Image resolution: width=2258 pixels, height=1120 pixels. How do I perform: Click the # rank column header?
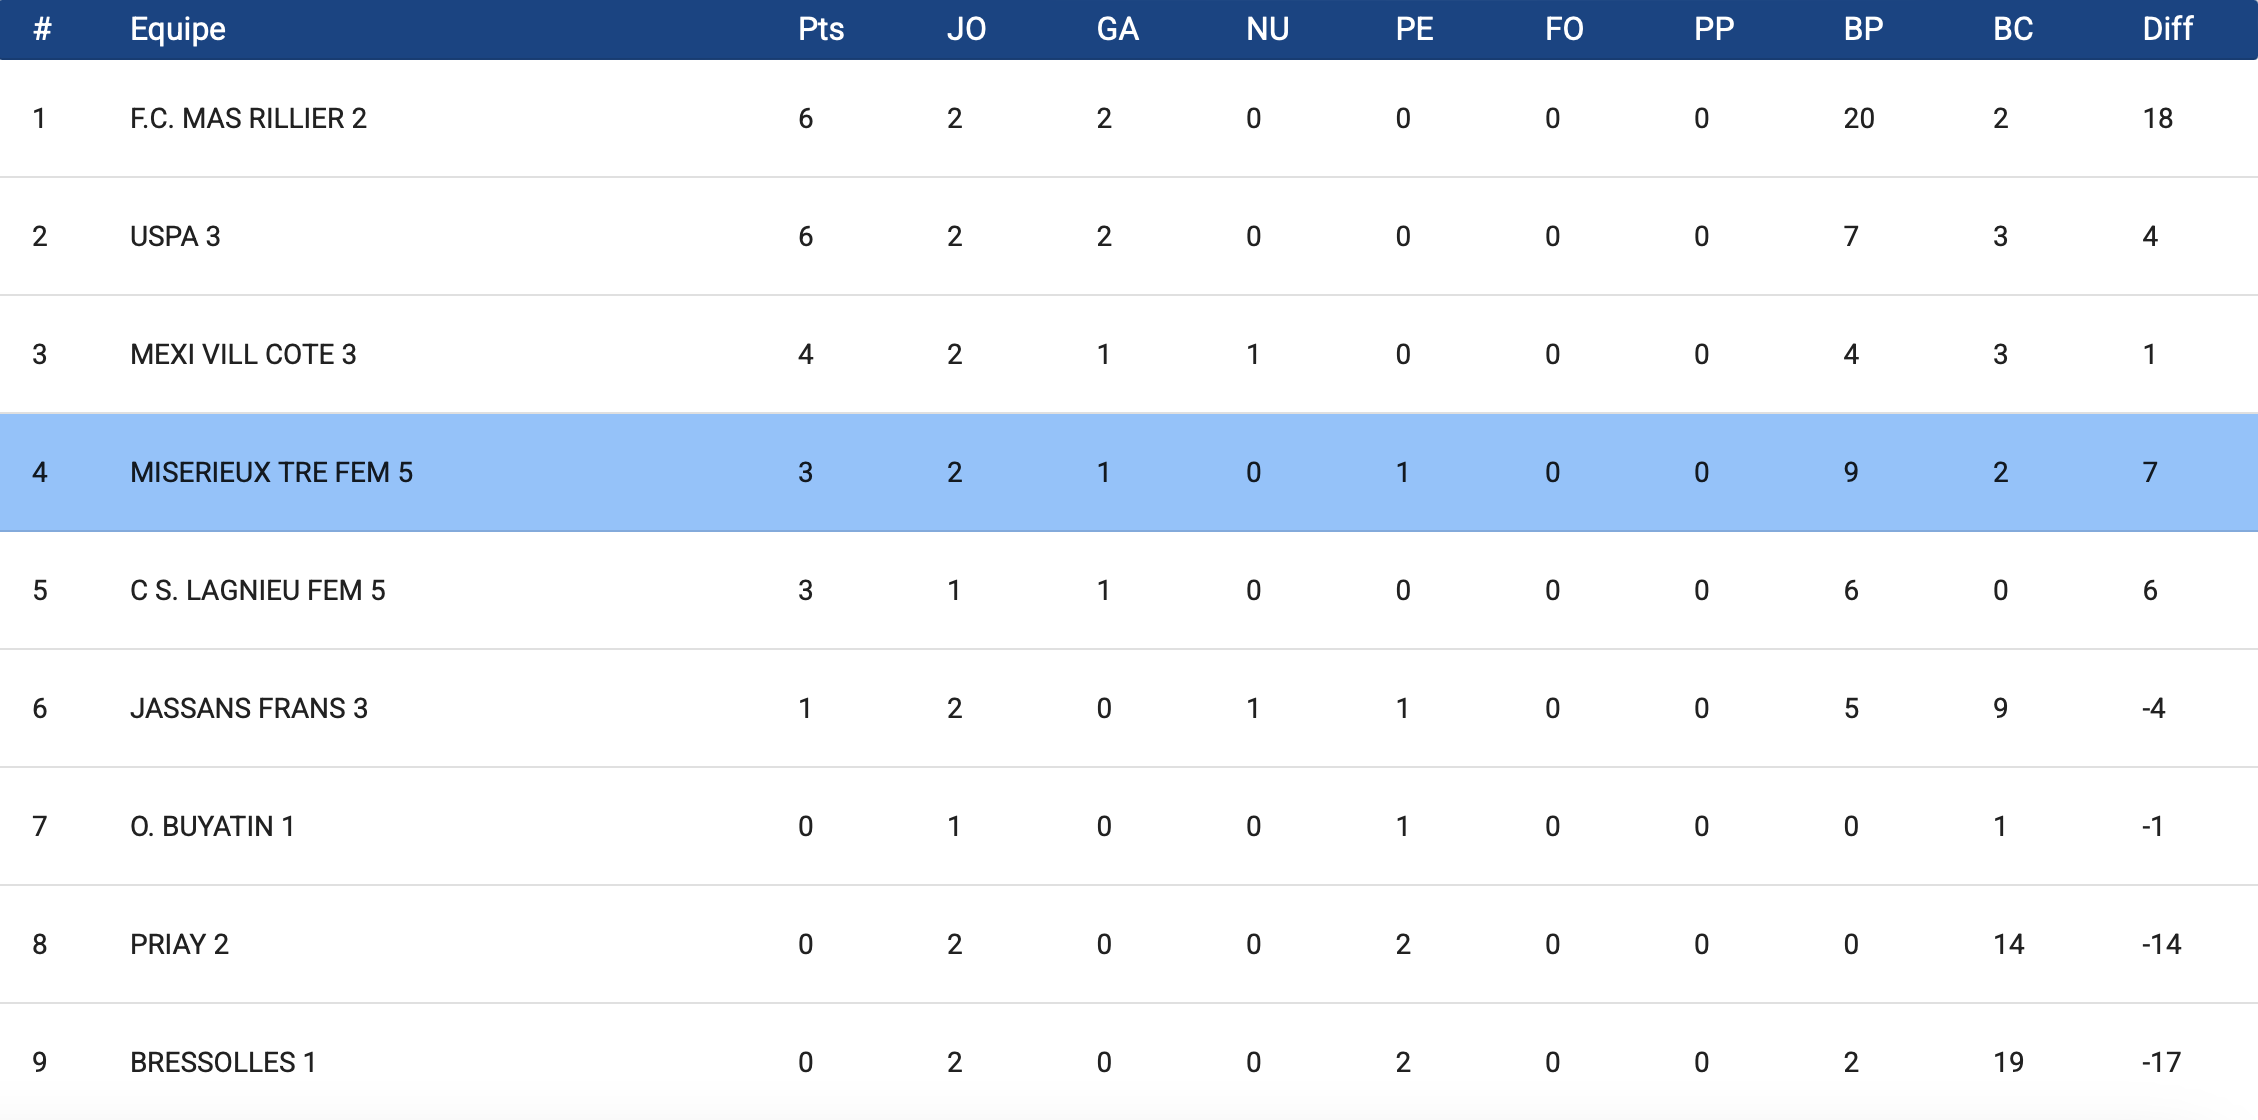click(42, 29)
